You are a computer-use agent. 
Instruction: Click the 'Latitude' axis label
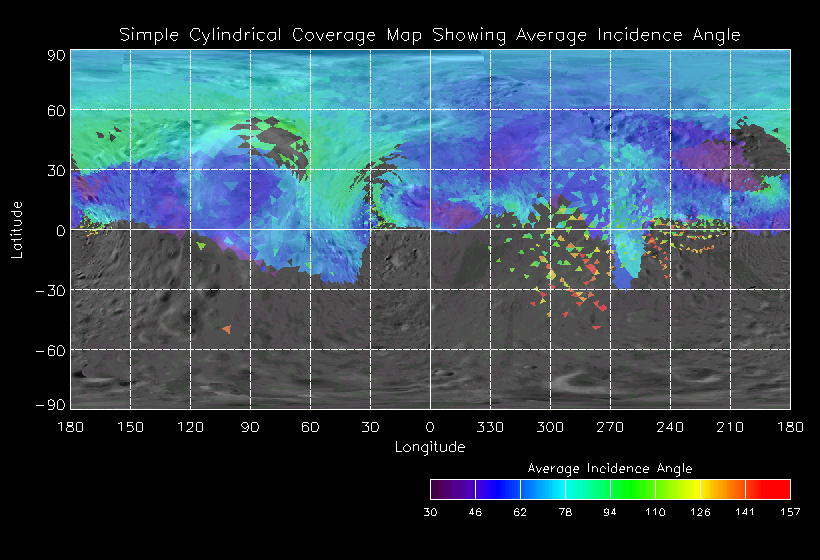point(17,230)
